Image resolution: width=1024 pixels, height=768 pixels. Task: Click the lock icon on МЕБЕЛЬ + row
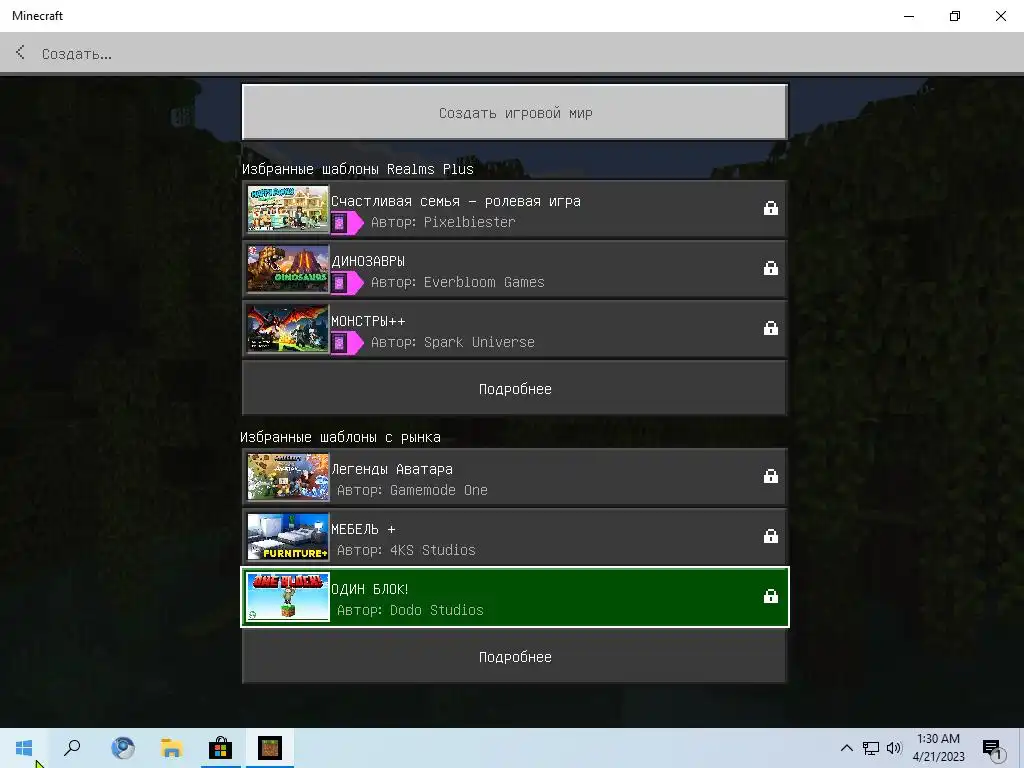771,536
